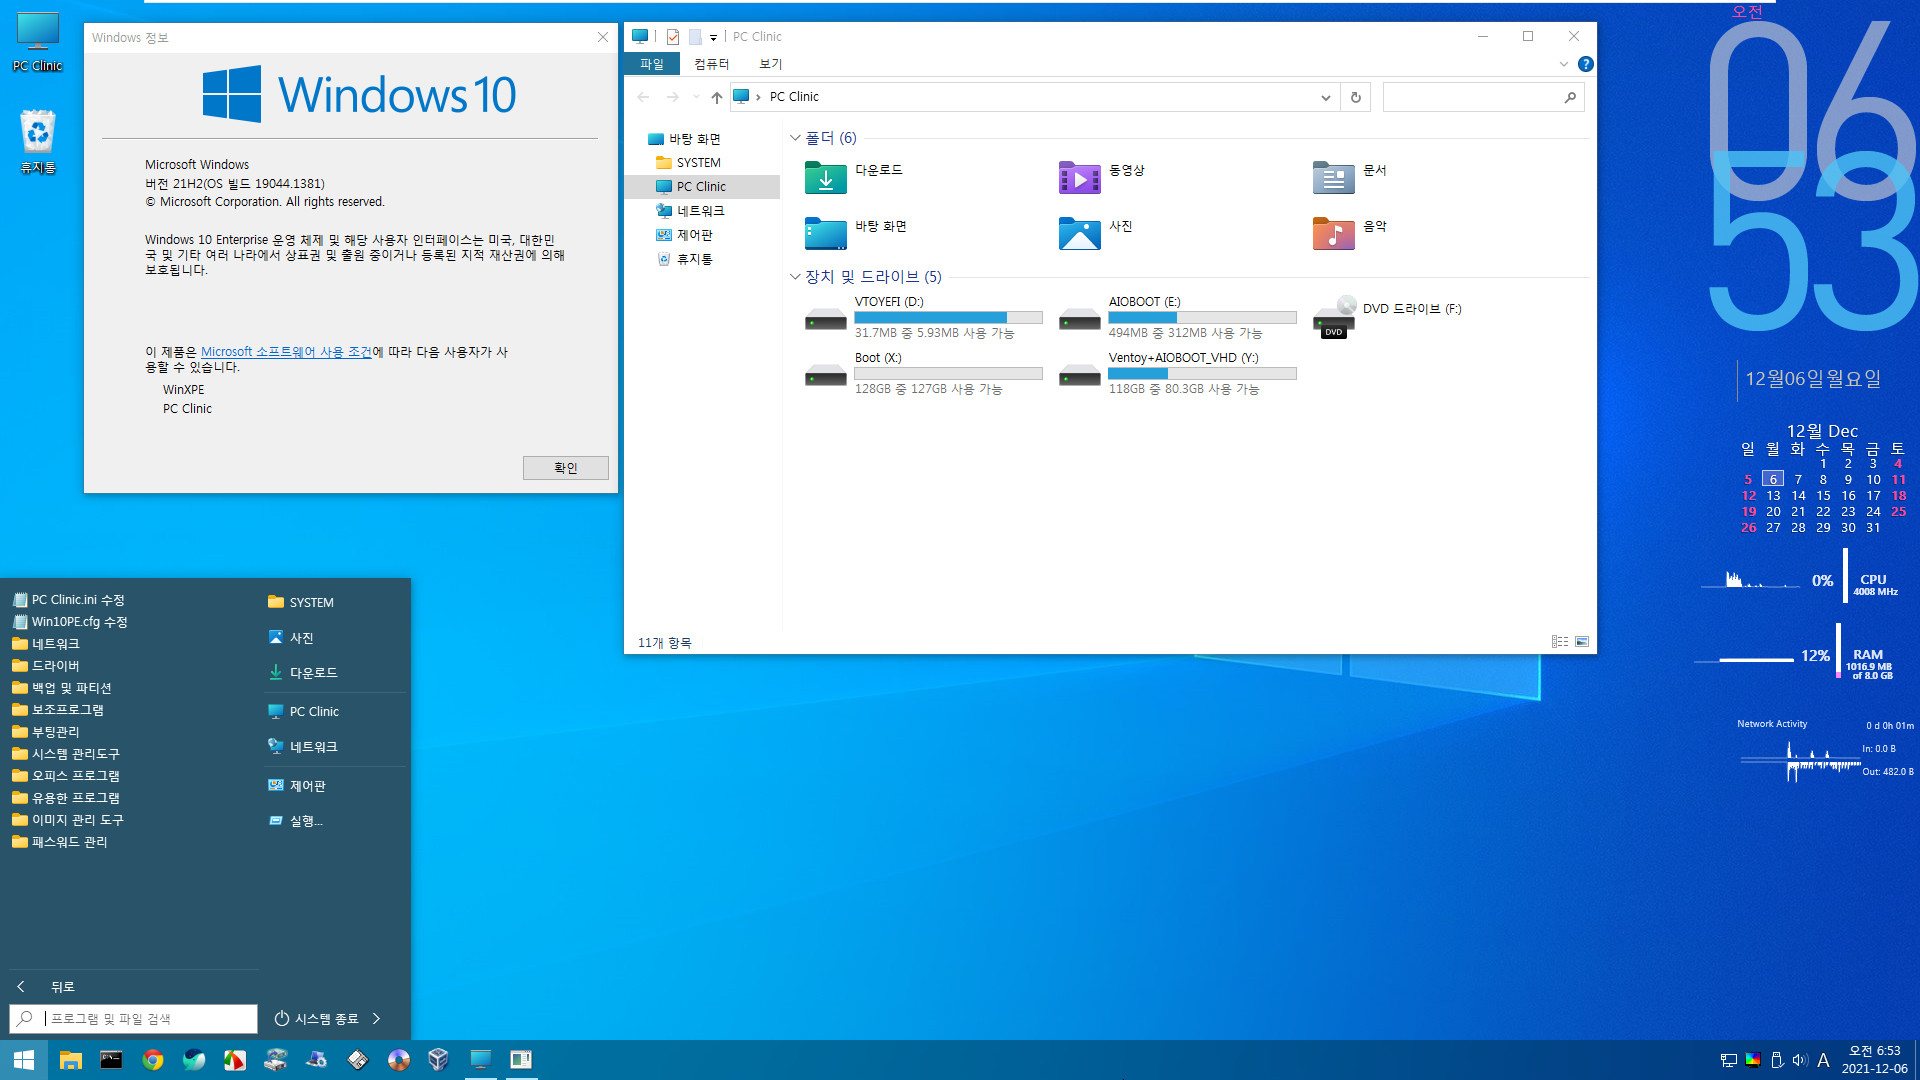Open the volume speaker tray icon
The image size is (1920, 1080).
(x=1800, y=1060)
